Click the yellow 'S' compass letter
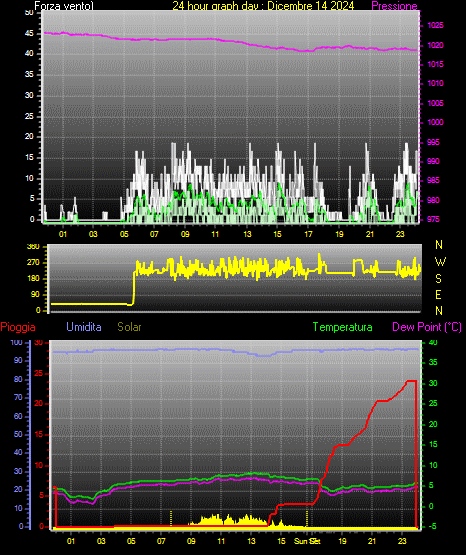The width and height of the screenshot is (466, 555). (x=438, y=279)
